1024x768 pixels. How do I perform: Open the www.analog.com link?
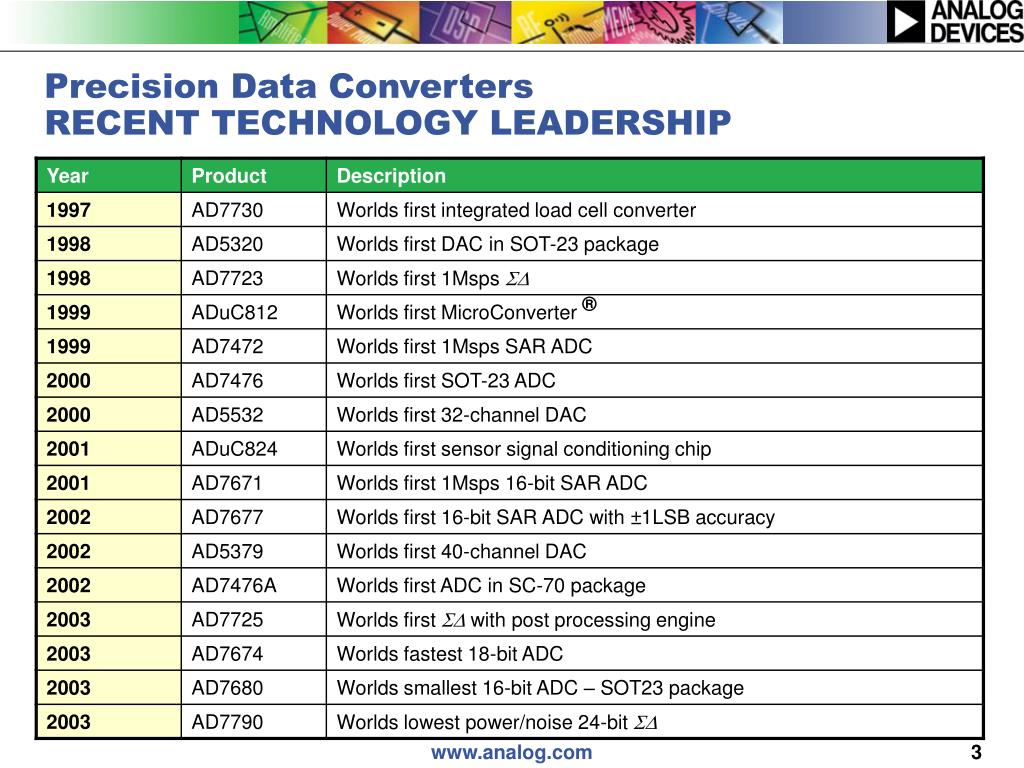coord(511,752)
